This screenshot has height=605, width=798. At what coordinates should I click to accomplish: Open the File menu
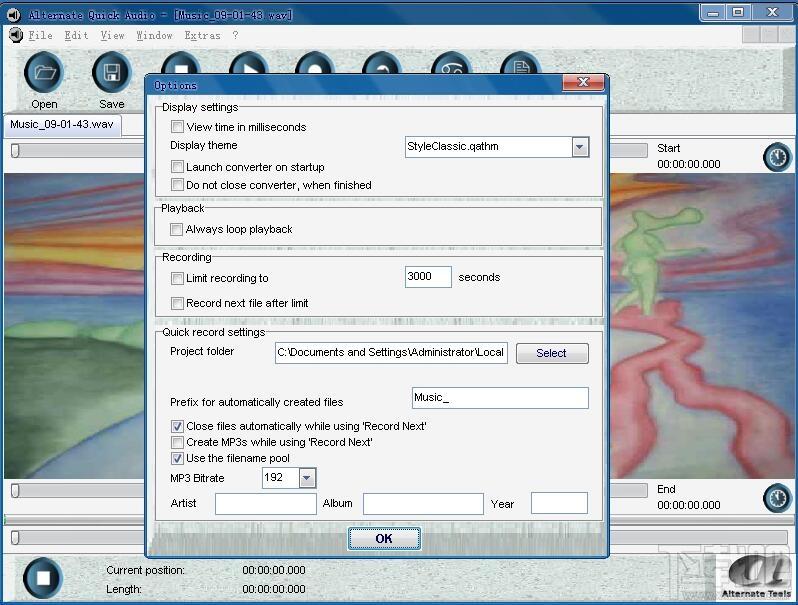pos(41,35)
